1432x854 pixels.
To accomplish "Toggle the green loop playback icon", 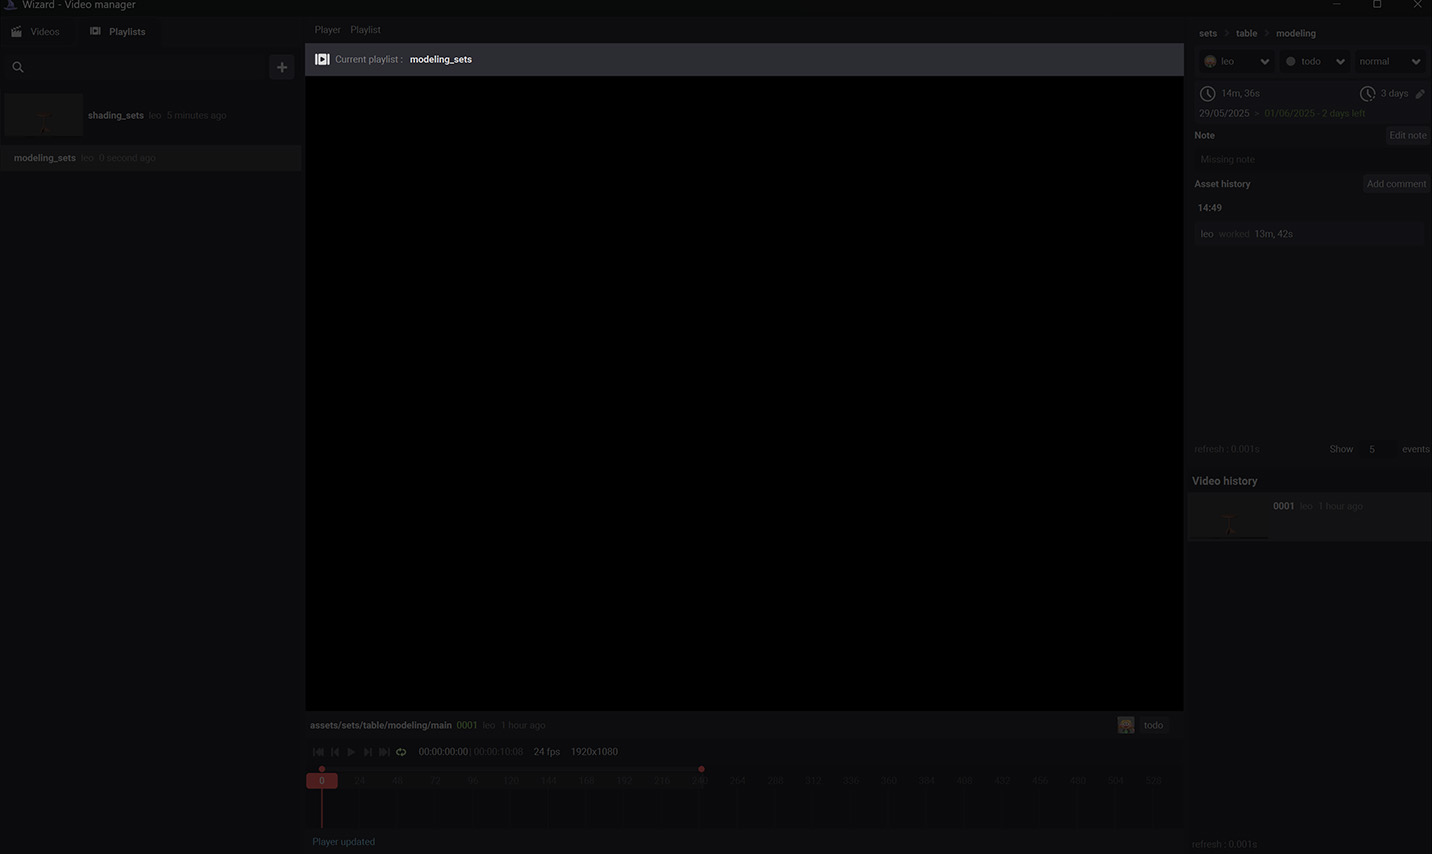I will pyautogui.click(x=401, y=752).
